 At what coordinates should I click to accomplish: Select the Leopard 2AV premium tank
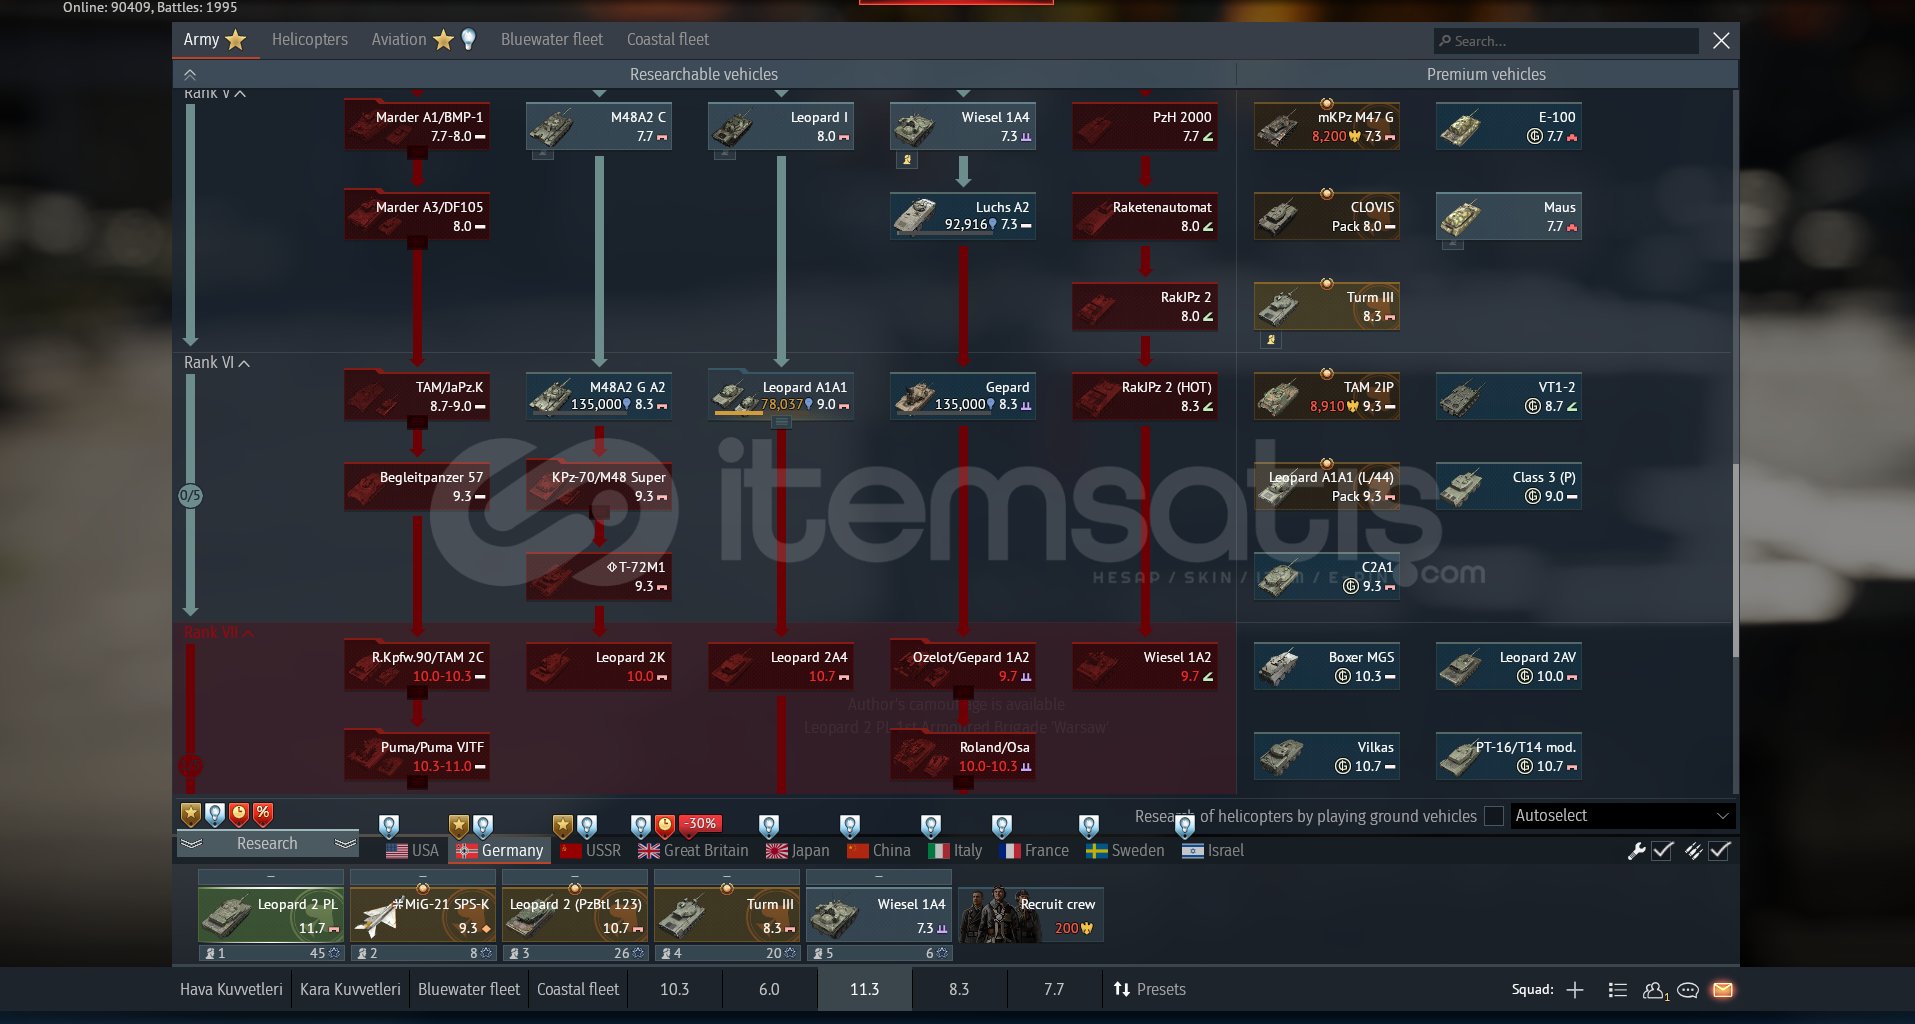pyautogui.click(x=1509, y=667)
